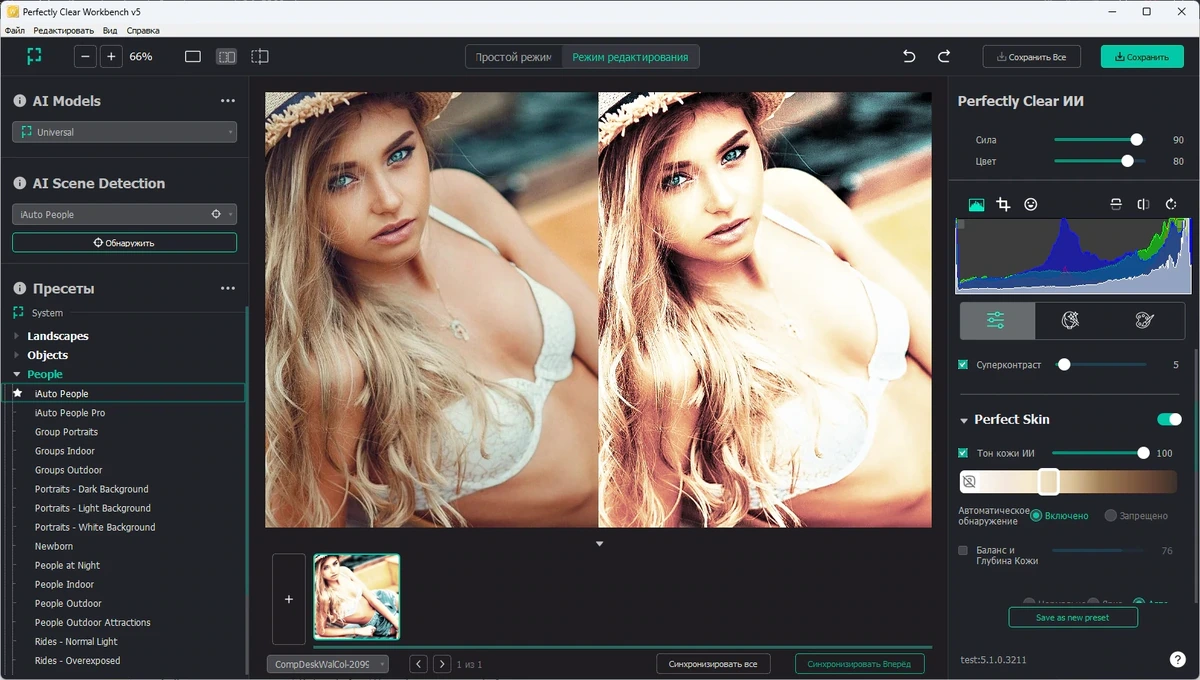1200x680 pixels.
Task: Click the skin tone gradient handle
Action: click(x=1048, y=482)
